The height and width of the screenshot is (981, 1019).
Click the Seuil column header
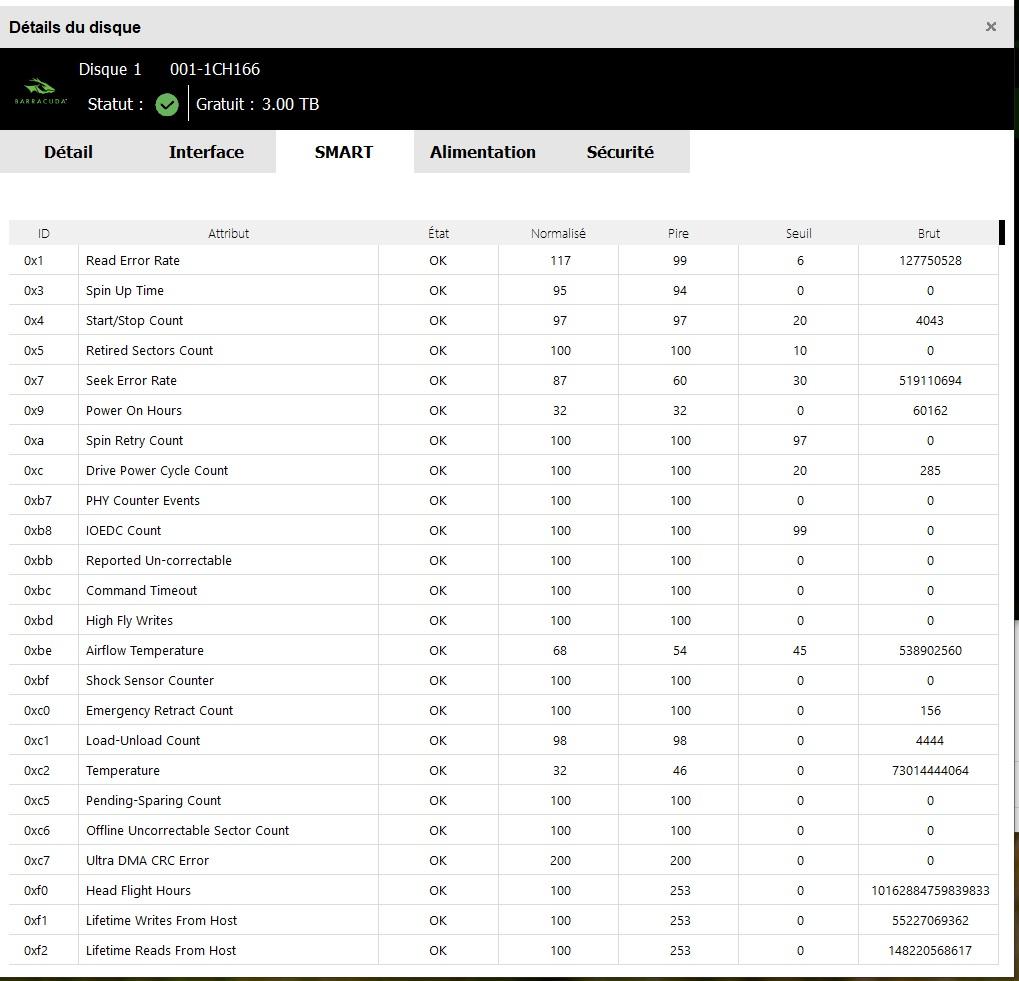coord(798,233)
